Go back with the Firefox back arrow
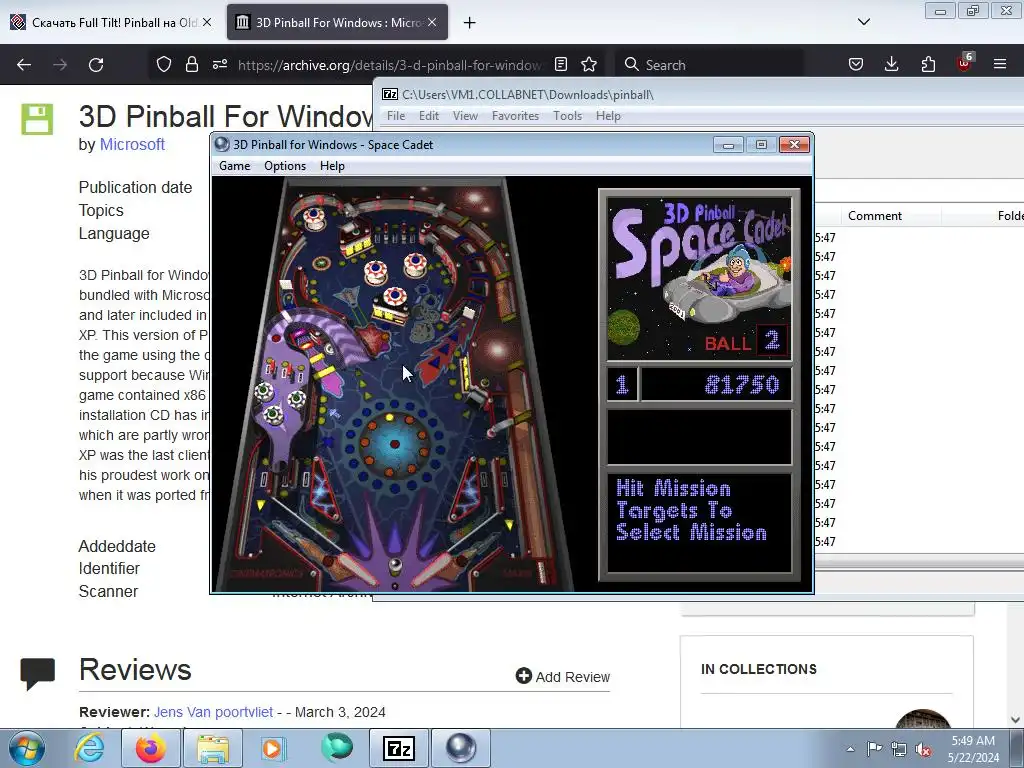The image size is (1024, 768). click(x=24, y=65)
